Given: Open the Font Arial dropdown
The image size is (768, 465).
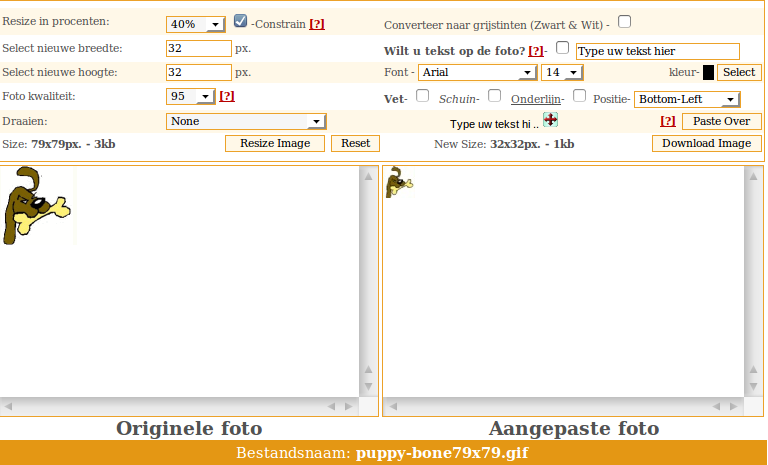Looking at the screenshot, I should (x=478, y=73).
